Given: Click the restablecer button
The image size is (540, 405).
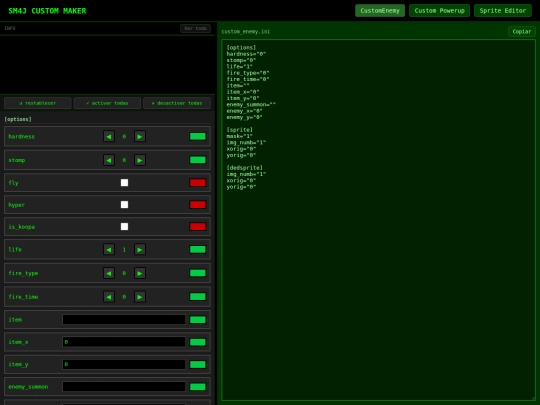Looking at the screenshot, I should [x=38, y=103].
